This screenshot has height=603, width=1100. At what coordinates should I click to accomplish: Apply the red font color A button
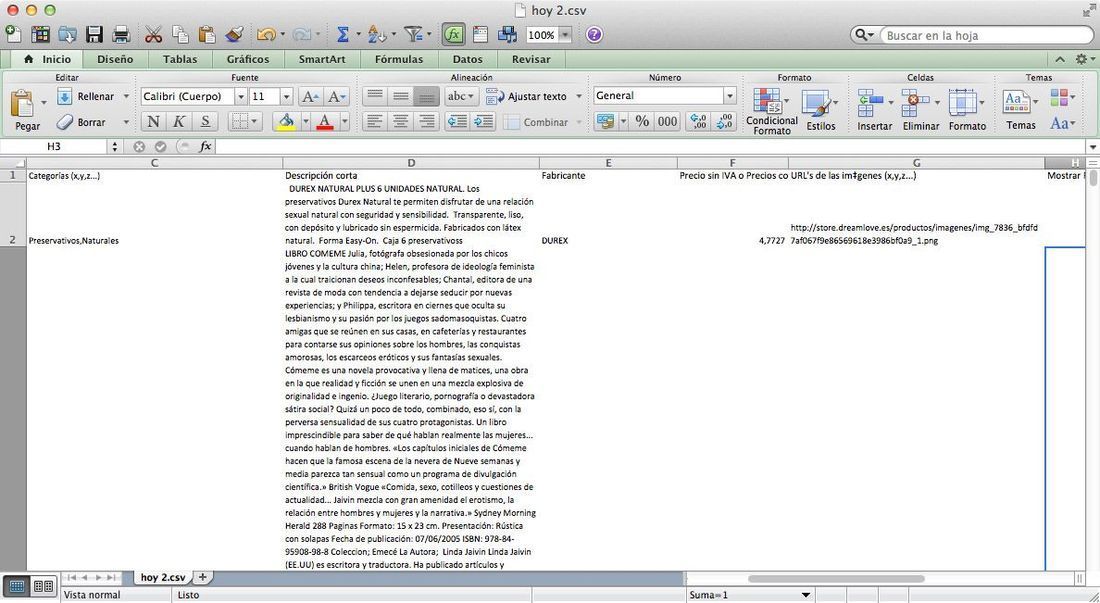pyautogui.click(x=325, y=122)
